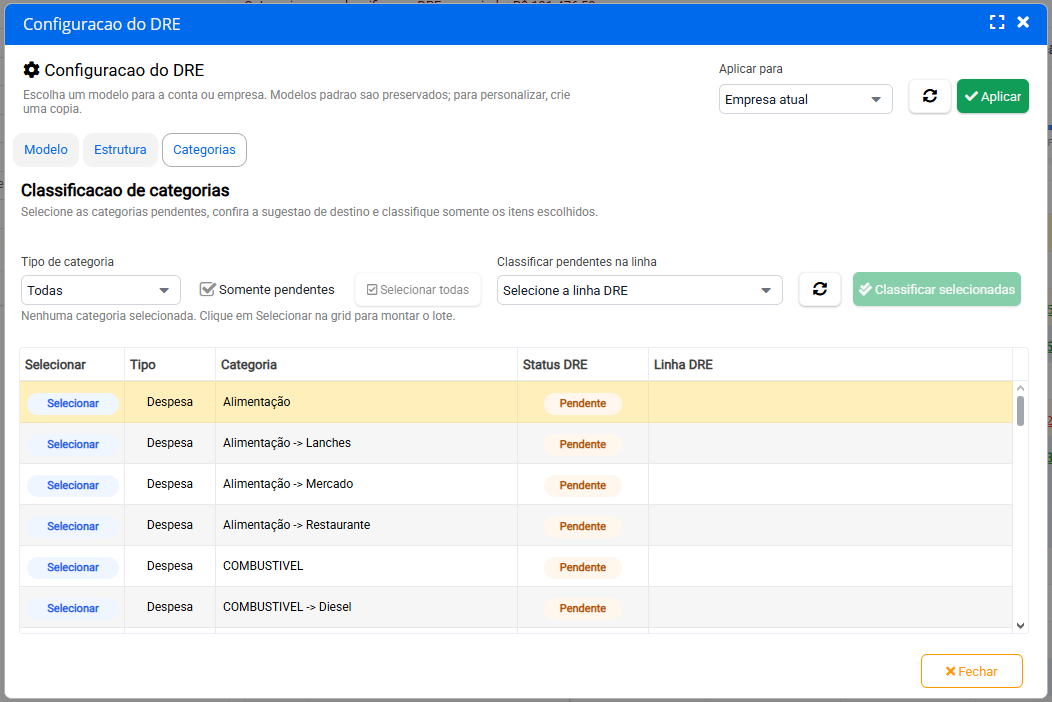Click the Classificar selecionadas button
Viewport: 1052px width, 702px height.
[937, 289]
